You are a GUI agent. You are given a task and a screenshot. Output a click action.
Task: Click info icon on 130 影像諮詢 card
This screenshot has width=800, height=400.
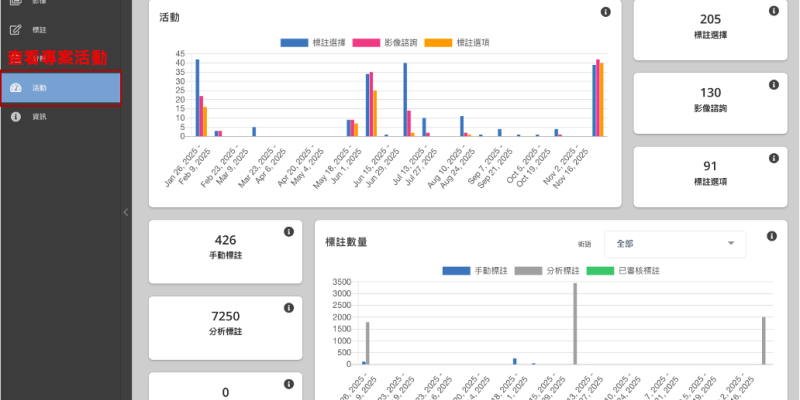(x=773, y=85)
